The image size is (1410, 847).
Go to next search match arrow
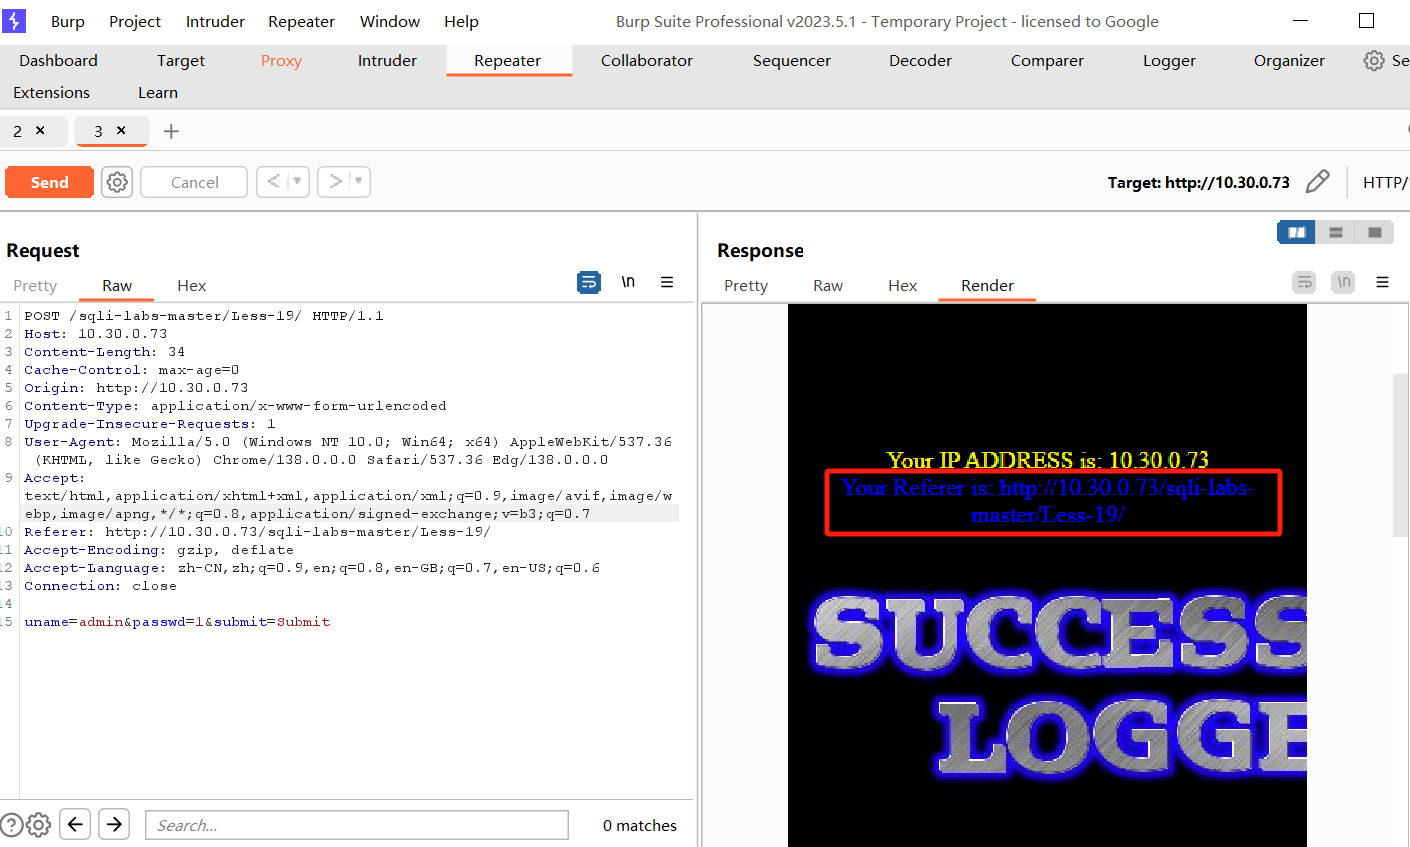[114, 824]
